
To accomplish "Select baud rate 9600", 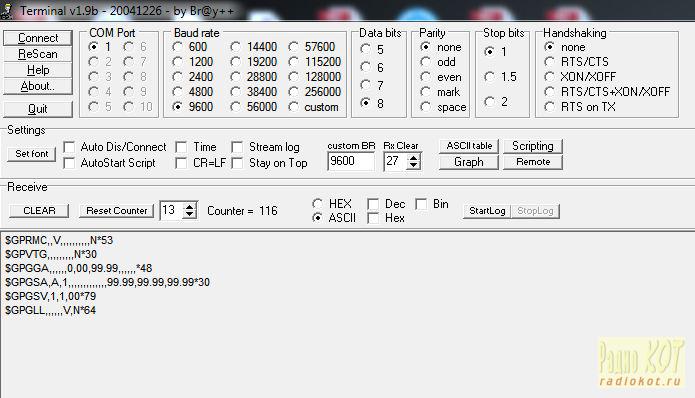I will 177,106.
